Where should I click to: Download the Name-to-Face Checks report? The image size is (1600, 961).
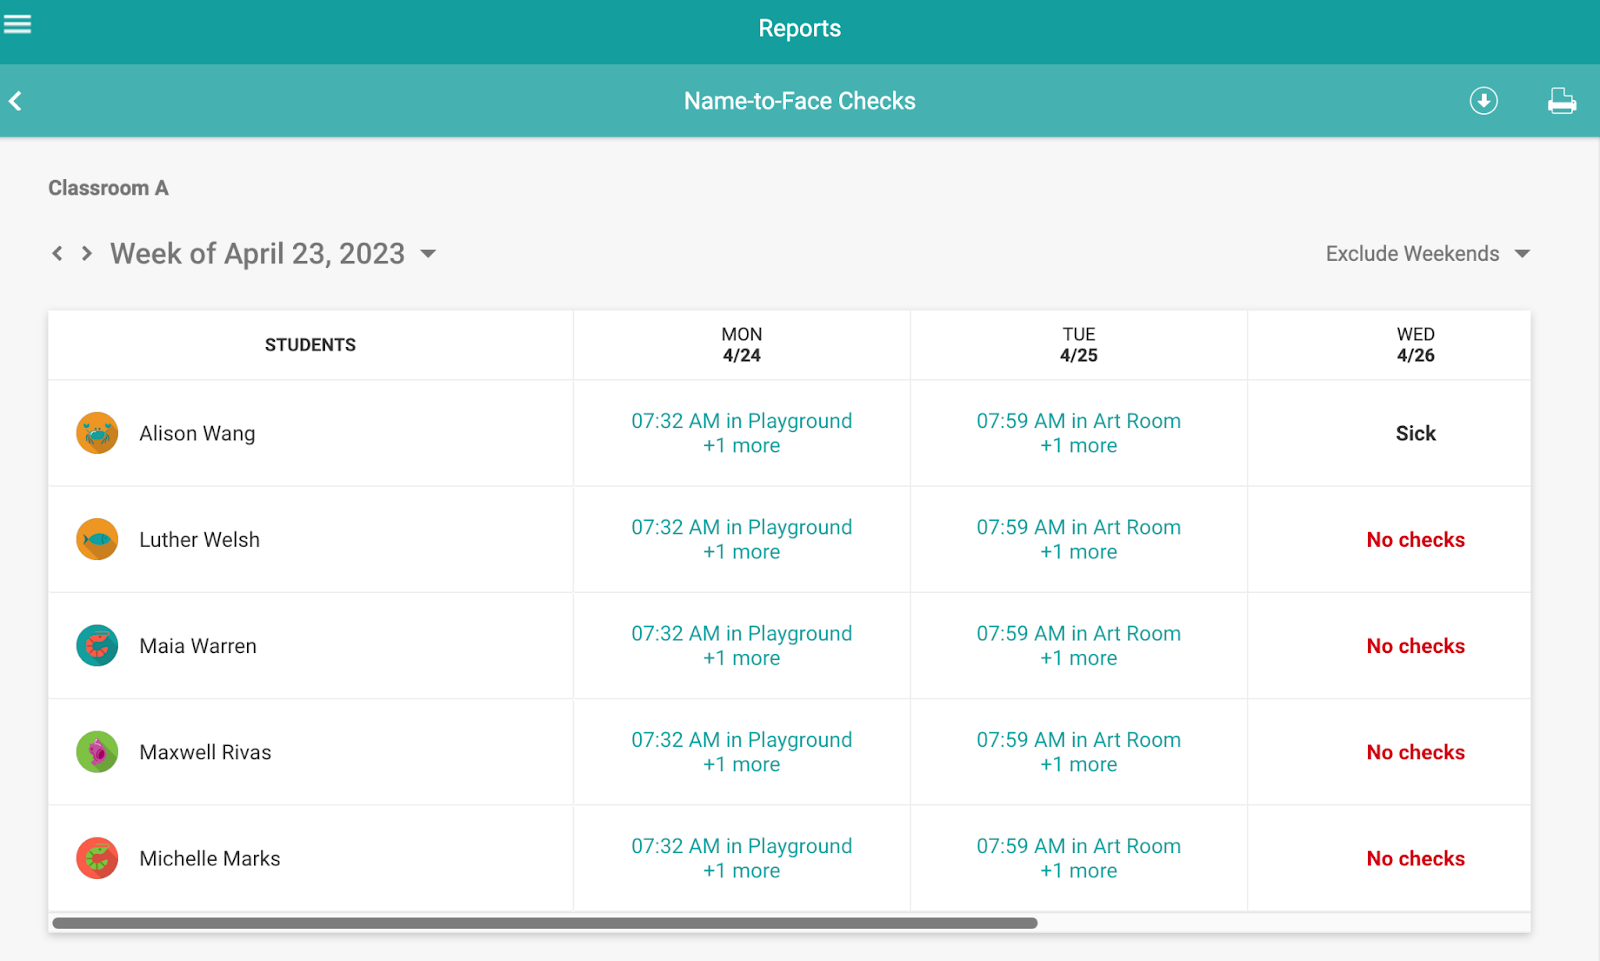click(1483, 101)
